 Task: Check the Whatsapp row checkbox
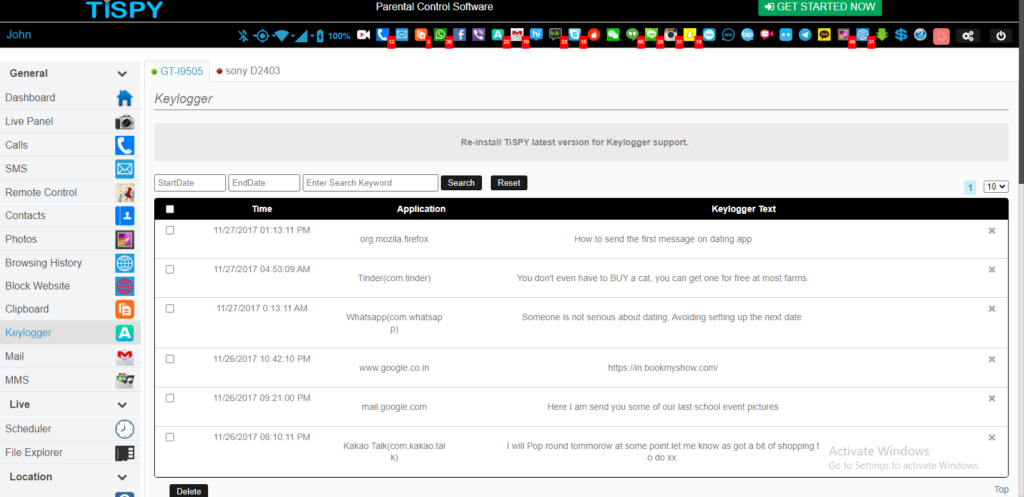point(170,308)
